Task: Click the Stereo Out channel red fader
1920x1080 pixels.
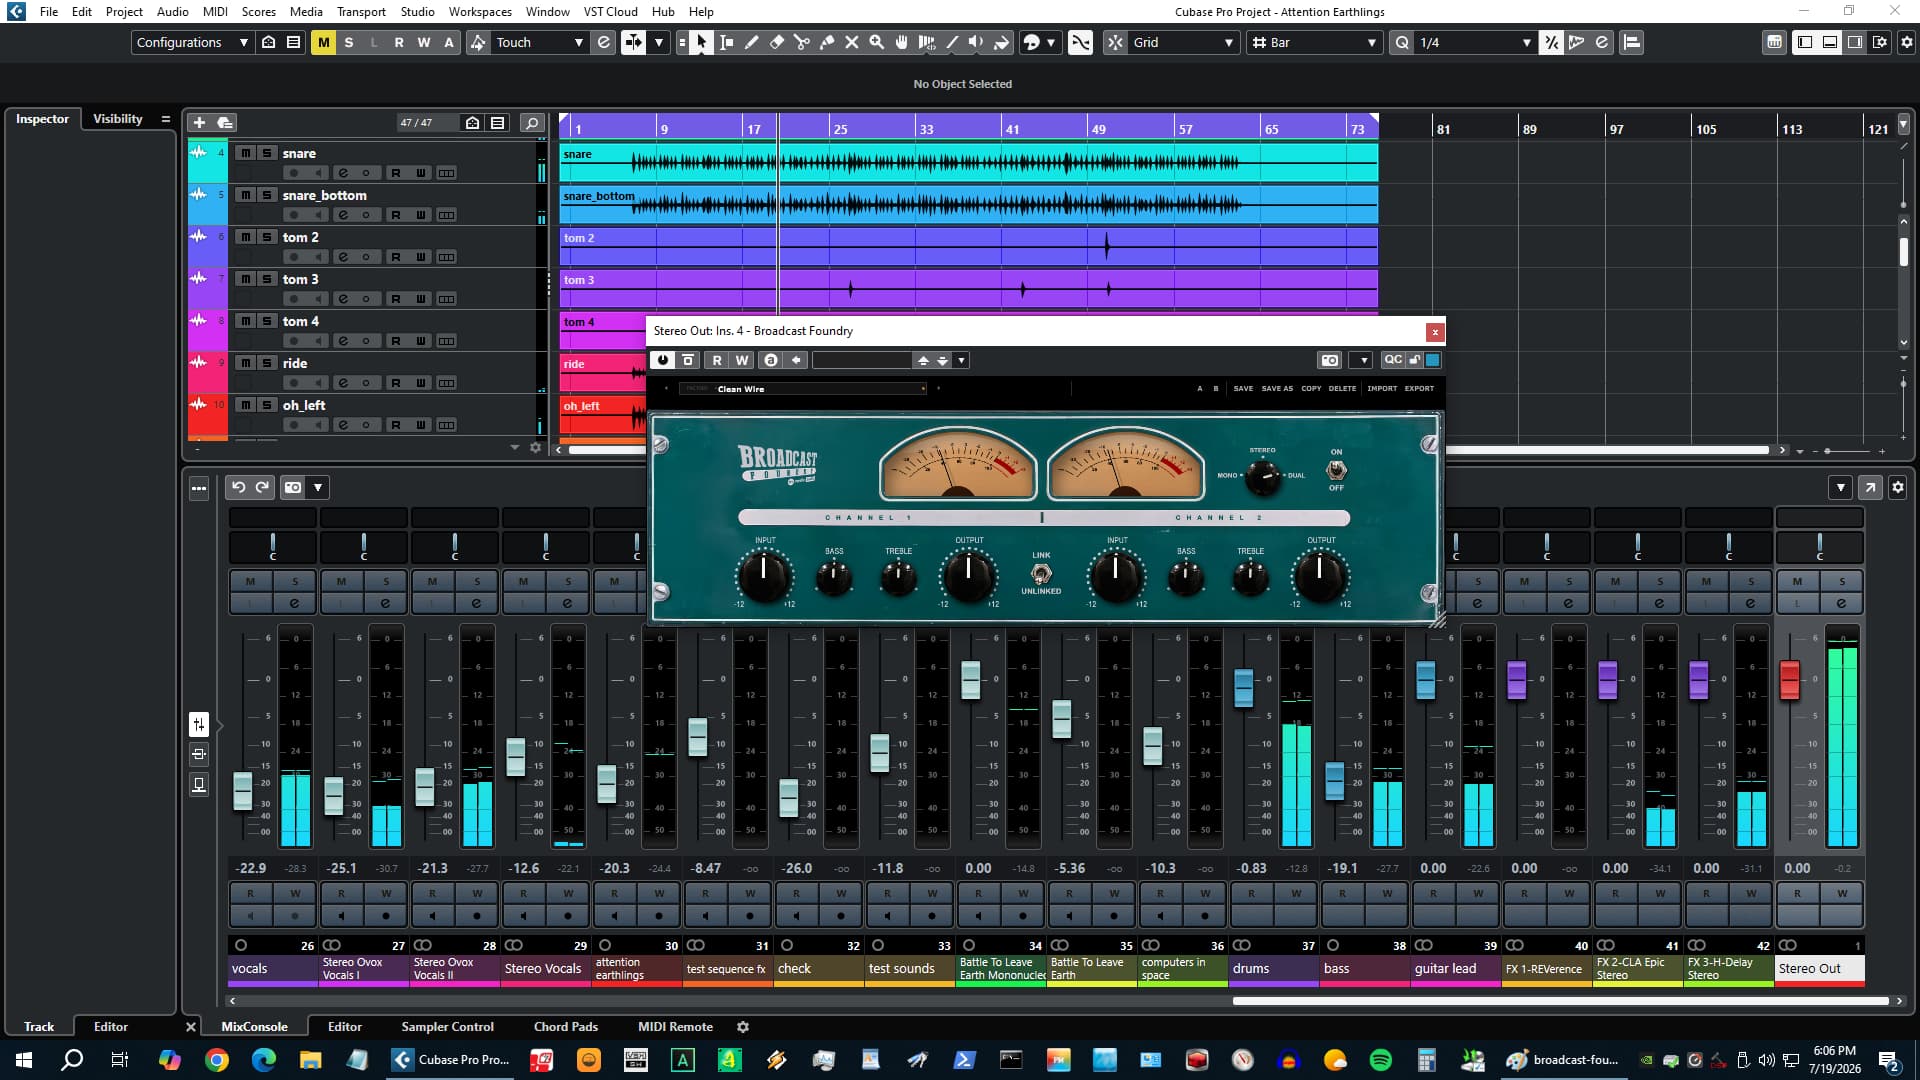Action: click(x=1789, y=680)
